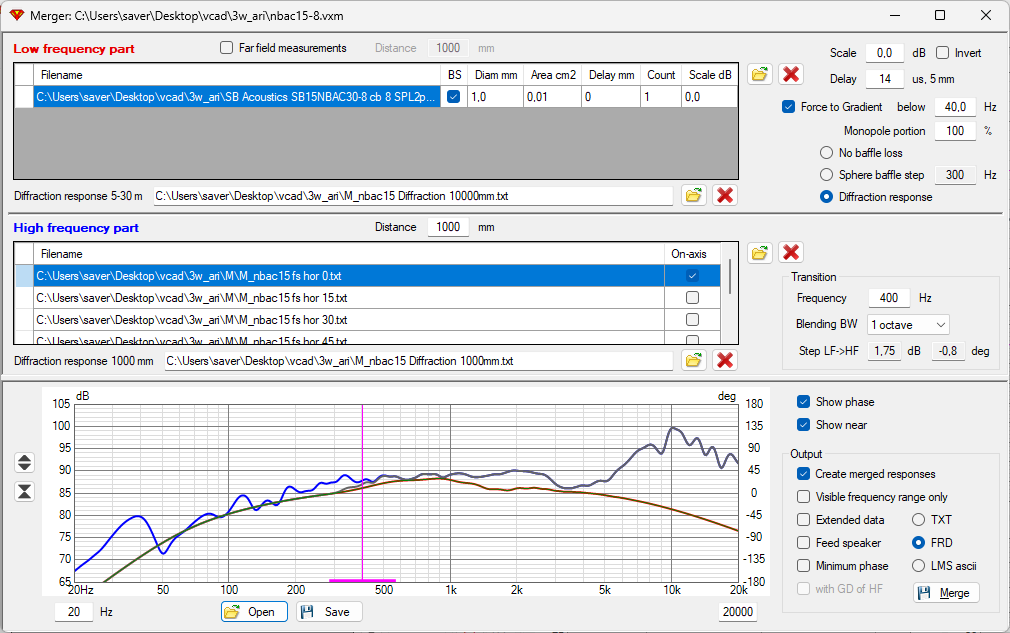Browse for Diffraction response 5-30 m file
1010x633 pixels.
tap(693, 195)
